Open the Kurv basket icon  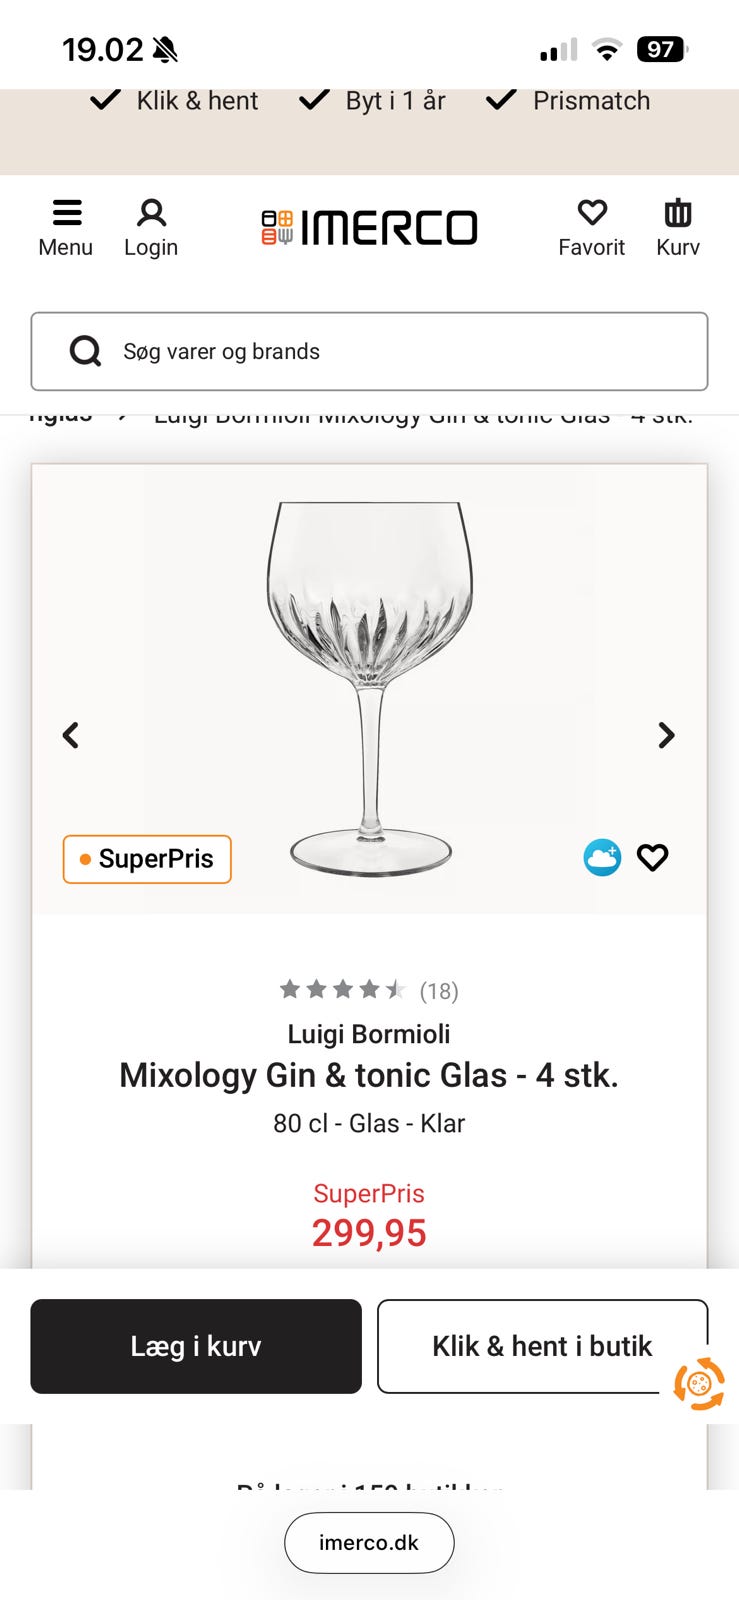click(678, 214)
